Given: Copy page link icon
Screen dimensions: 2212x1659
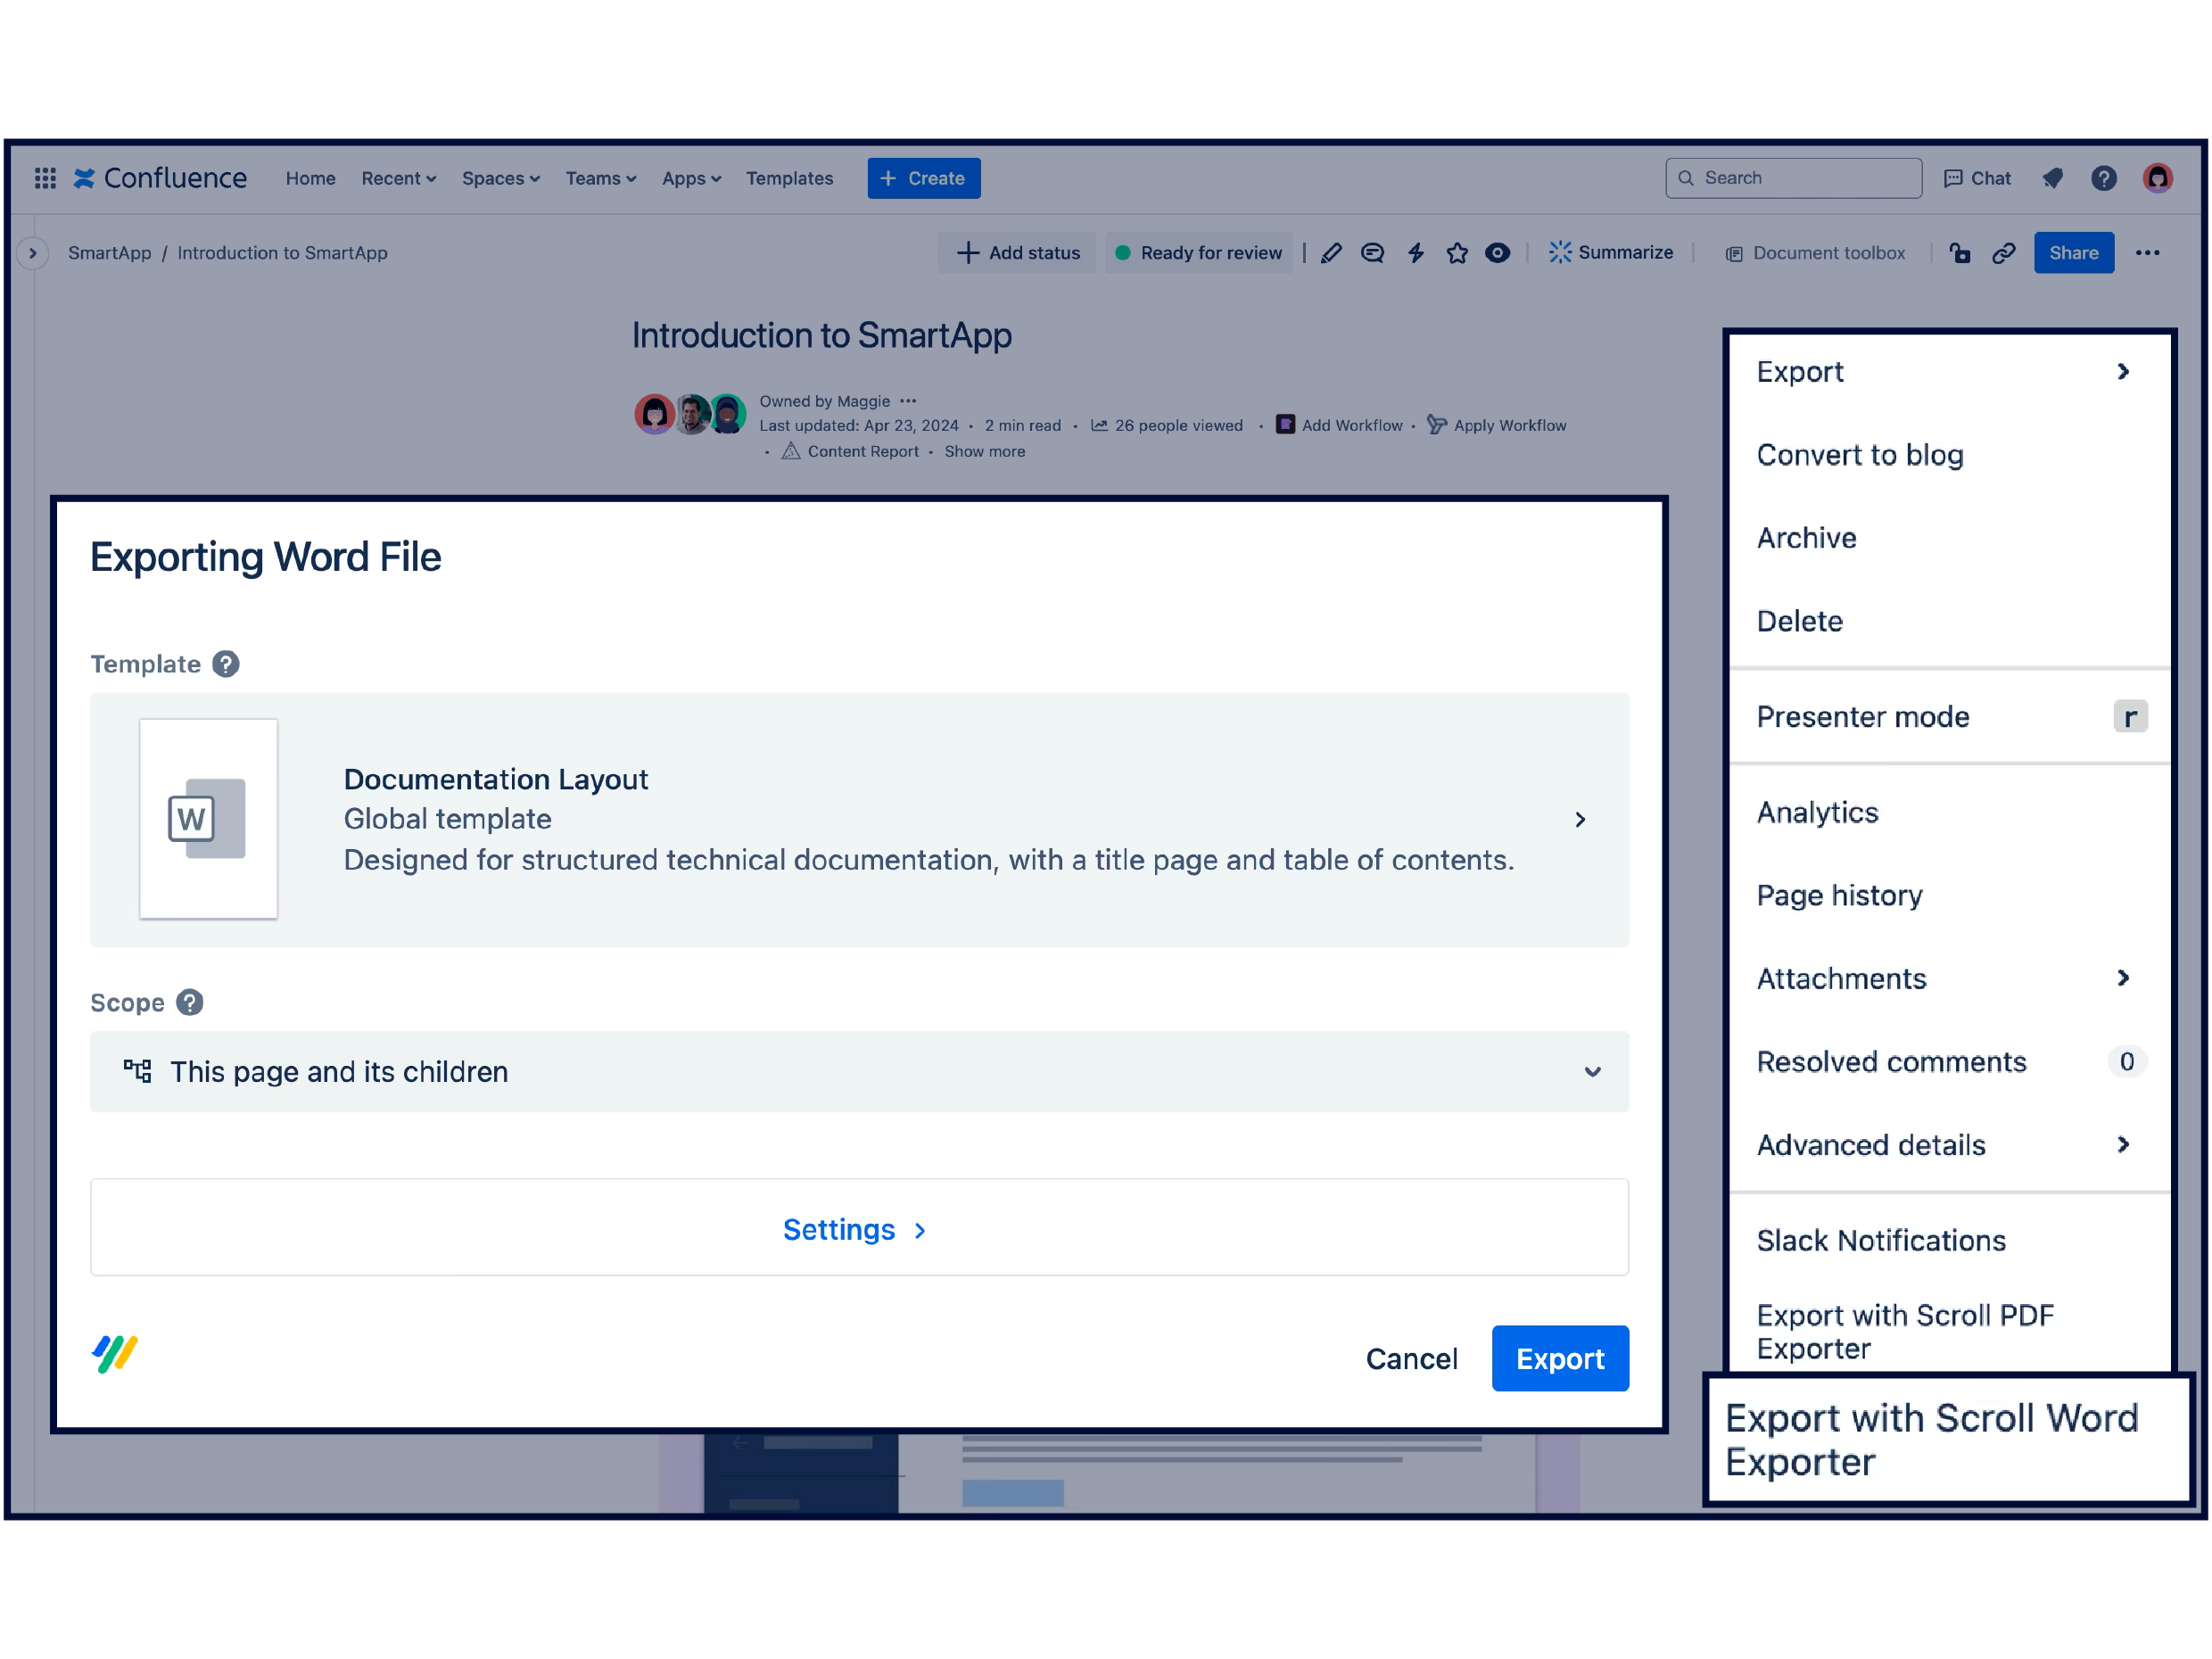Looking at the screenshot, I should [2003, 253].
